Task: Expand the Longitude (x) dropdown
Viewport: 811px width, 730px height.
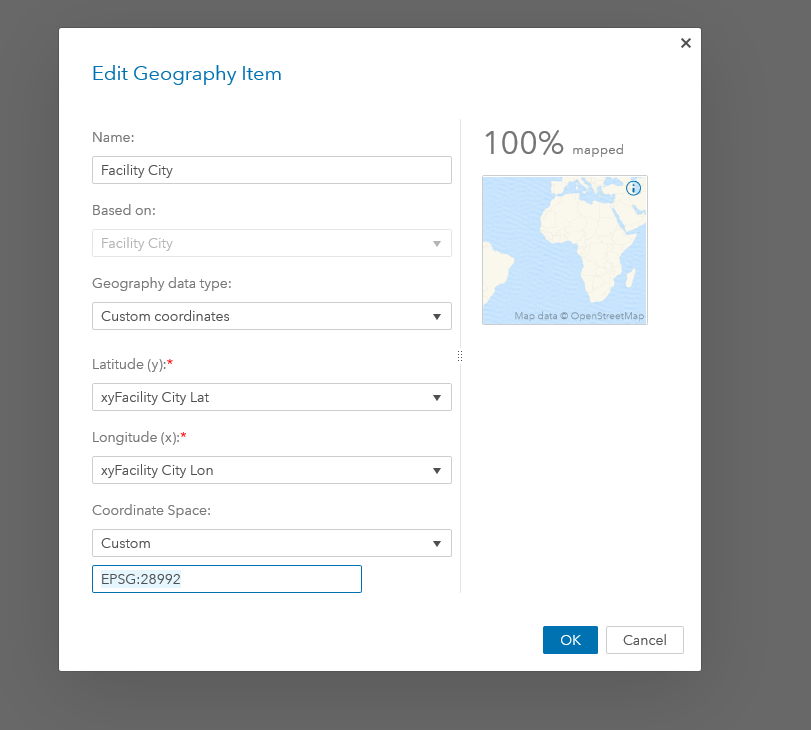Action: pos(271,470)
